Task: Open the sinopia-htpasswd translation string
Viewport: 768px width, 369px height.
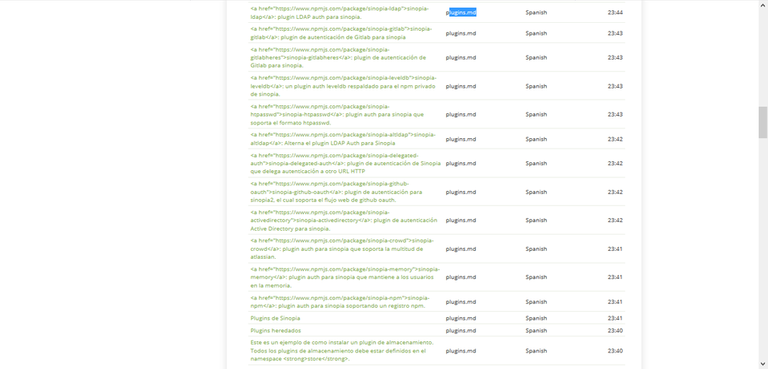Action: (x=337, y=114)
